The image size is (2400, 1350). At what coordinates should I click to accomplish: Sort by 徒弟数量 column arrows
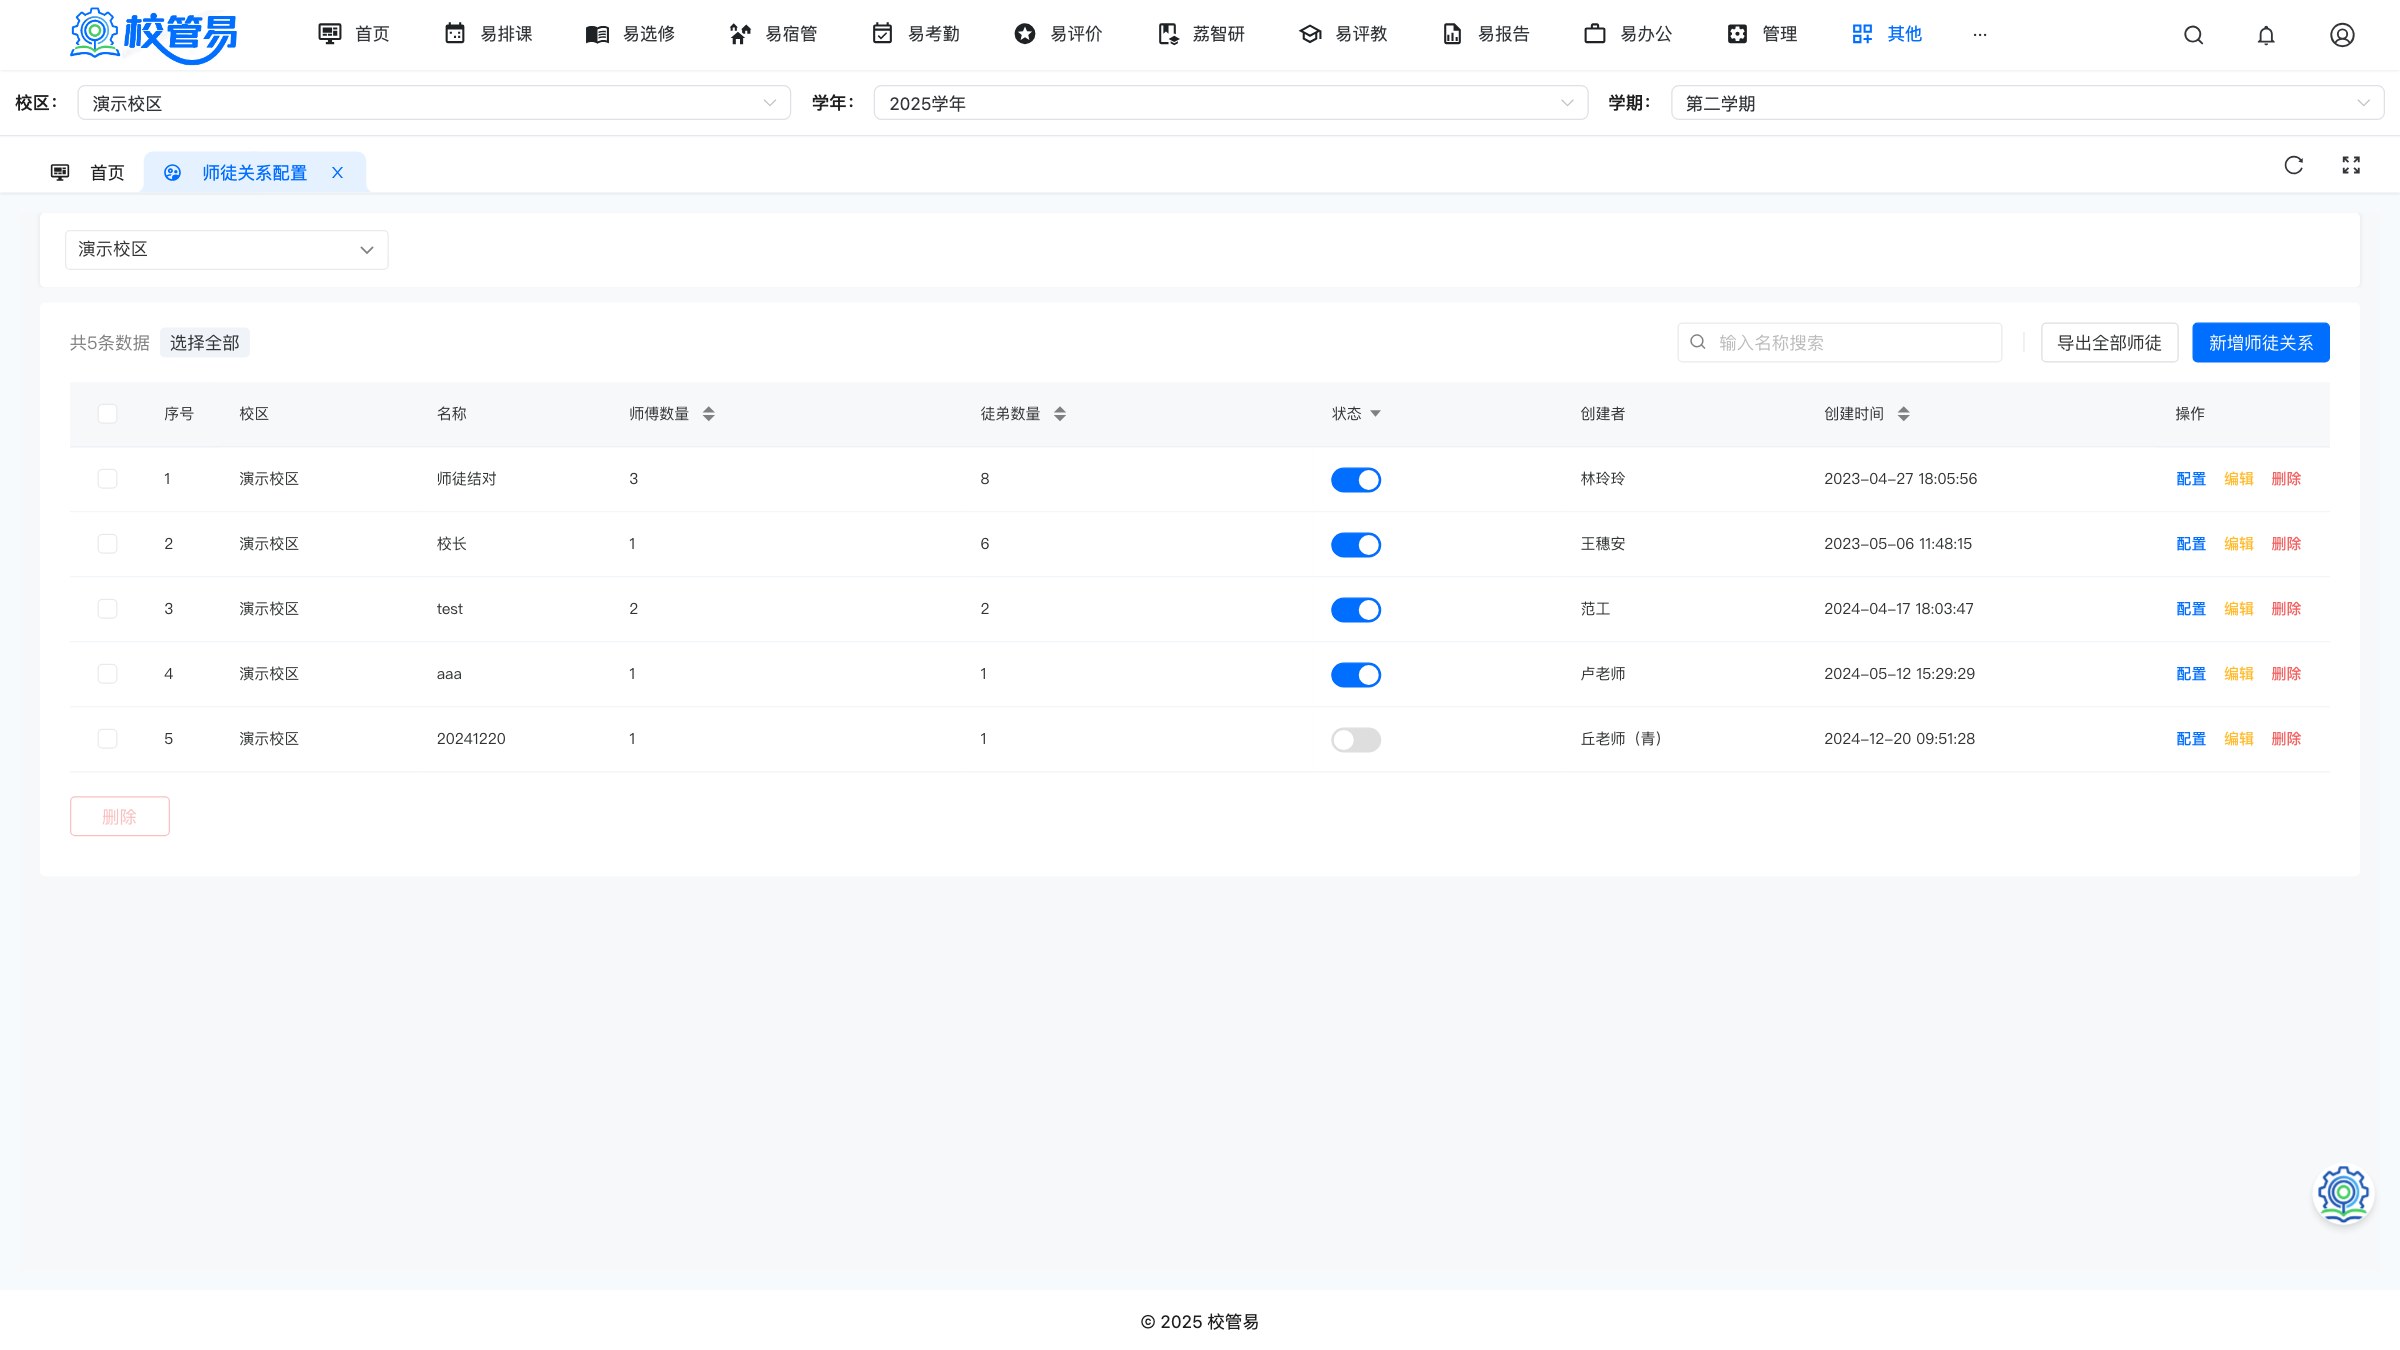point(1059,414)
